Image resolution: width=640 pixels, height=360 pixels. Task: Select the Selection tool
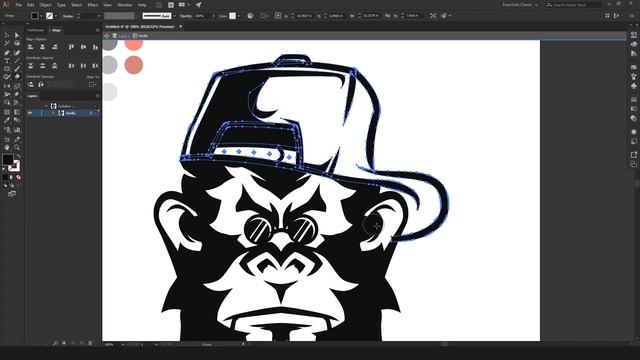tap(7, 35)
